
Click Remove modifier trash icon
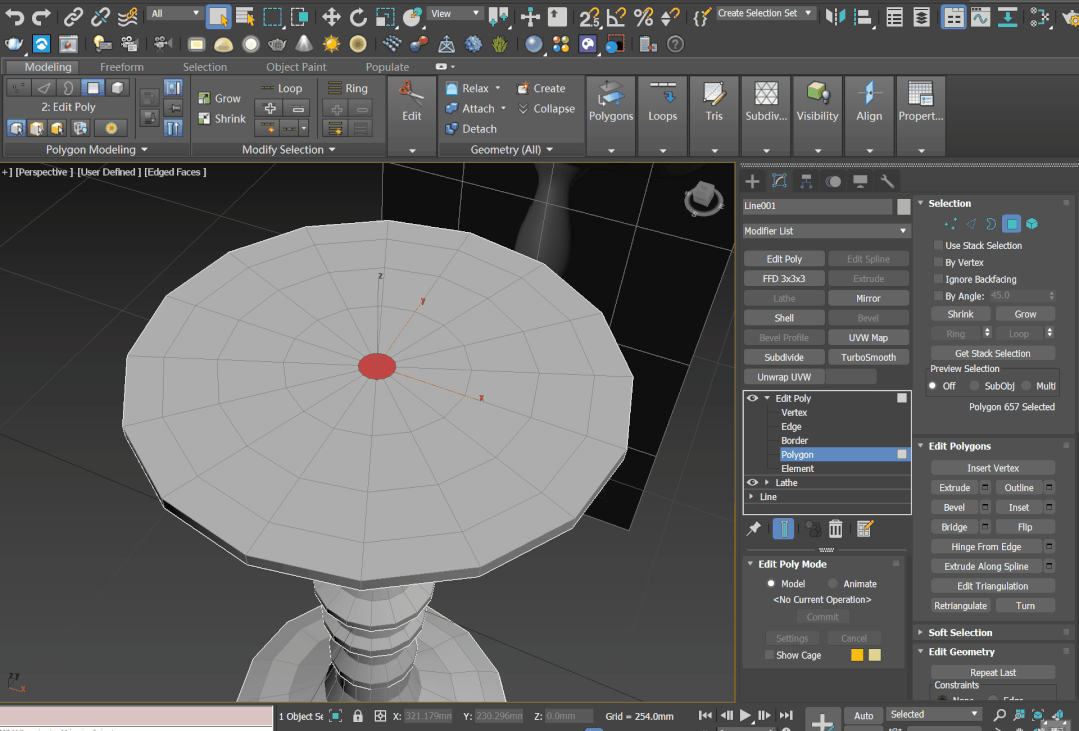point(835,529)
